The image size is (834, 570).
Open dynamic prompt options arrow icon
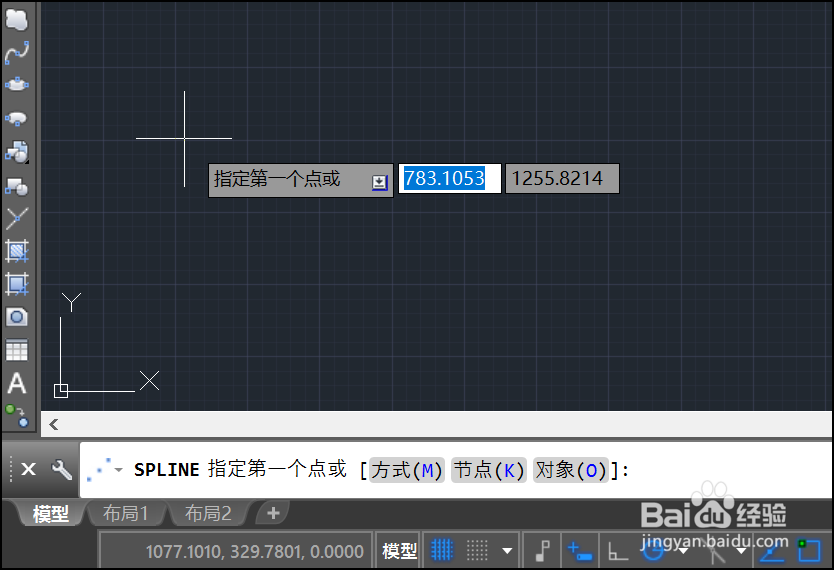coord(379,182)
